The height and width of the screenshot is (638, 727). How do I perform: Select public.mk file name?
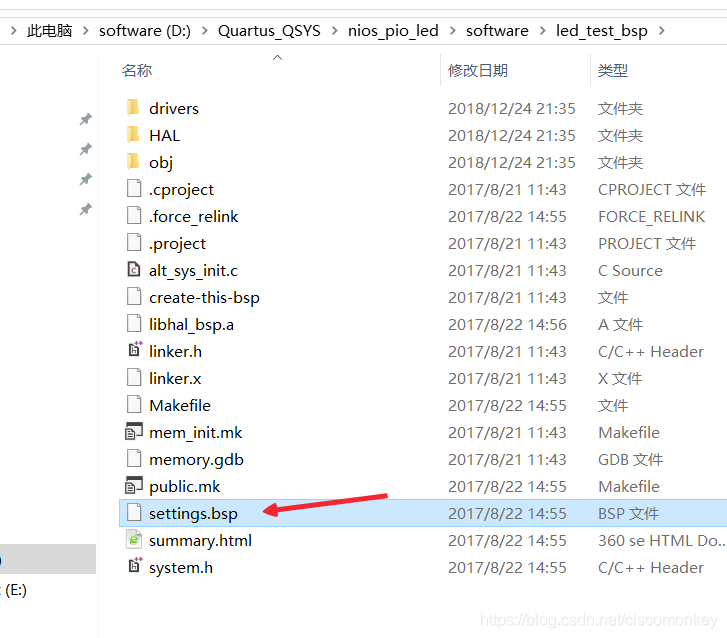[185, 486]
